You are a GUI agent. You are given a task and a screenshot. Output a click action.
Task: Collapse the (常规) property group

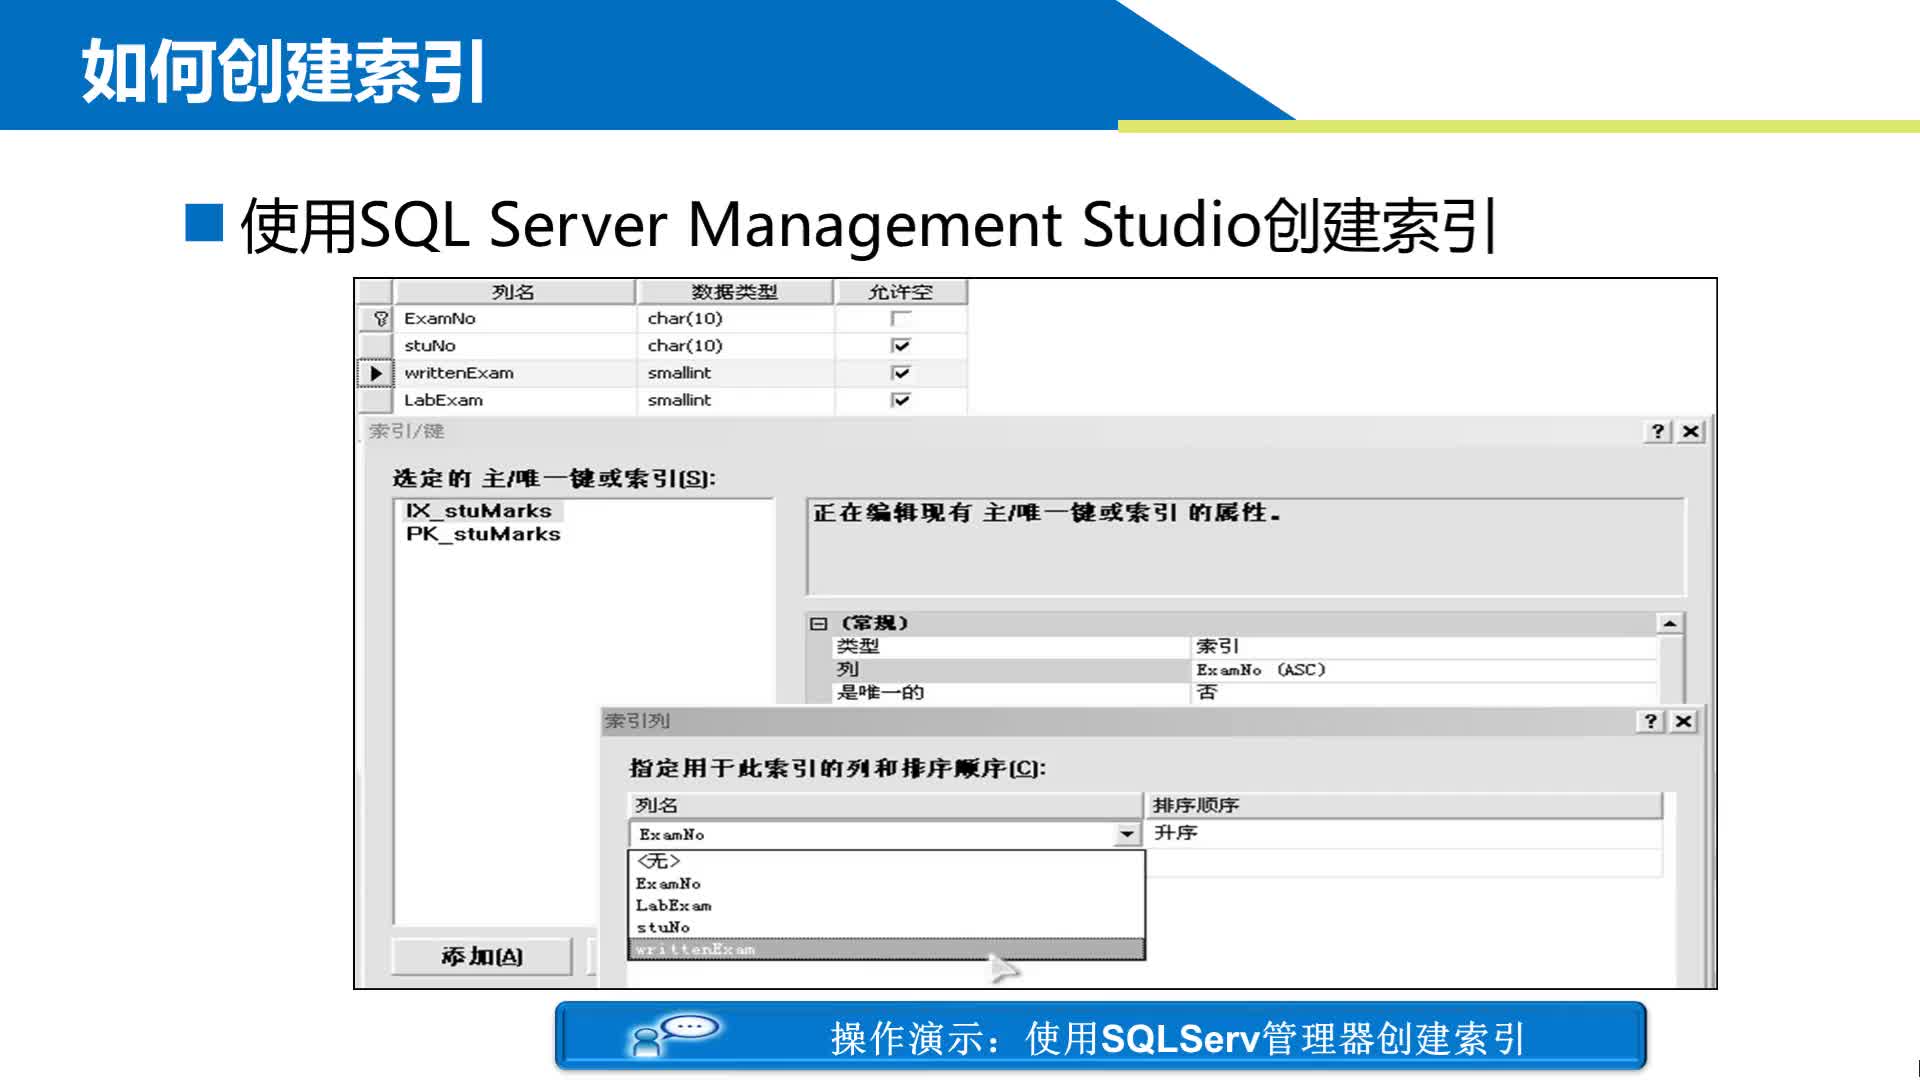pos(818,623)
